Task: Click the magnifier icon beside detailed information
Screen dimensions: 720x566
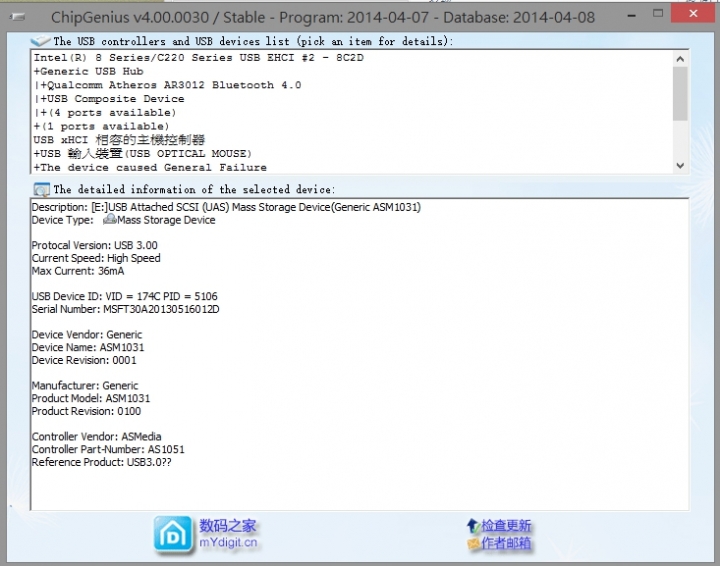Action: (x=41, y=189)
